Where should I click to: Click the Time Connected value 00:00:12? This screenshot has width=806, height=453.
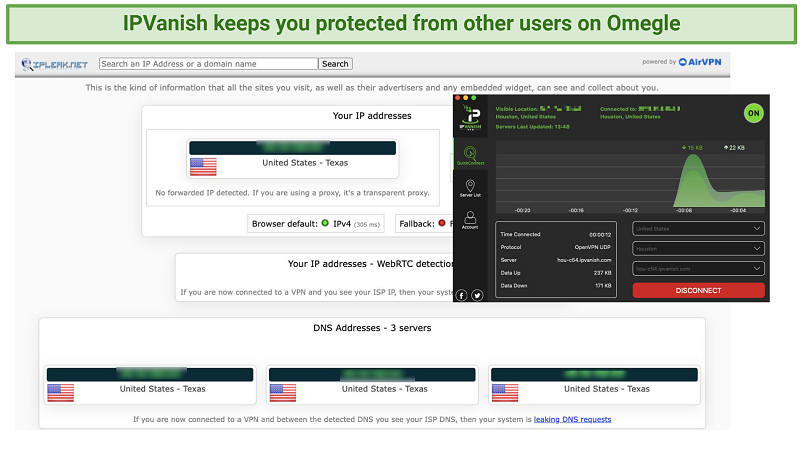coord(600,234)
